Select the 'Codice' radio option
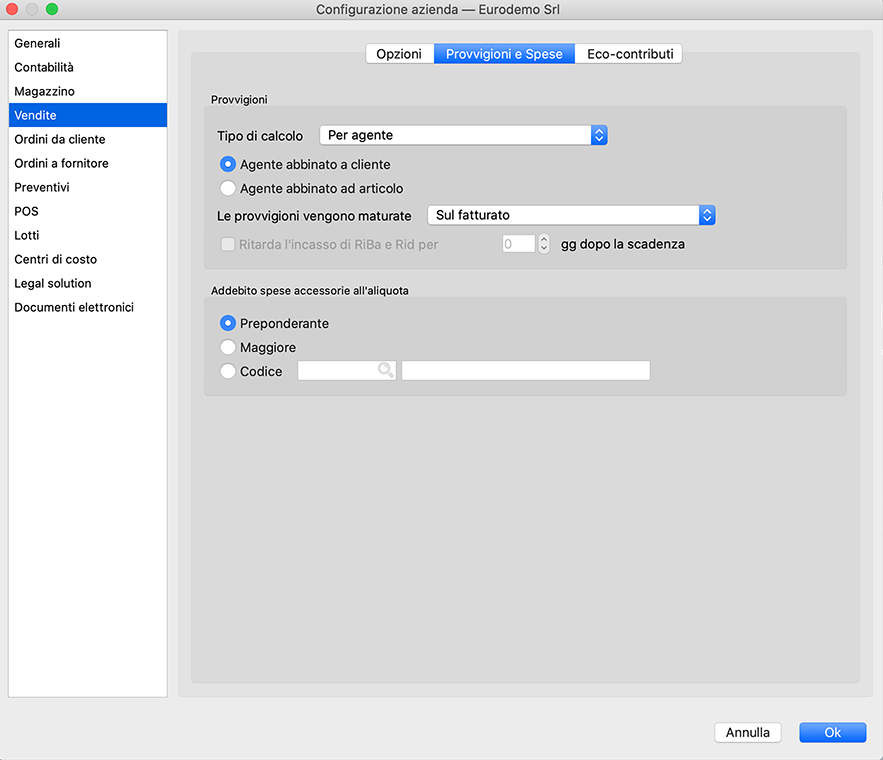The height and width of the screenshot is (760, 883). [228, 371]
